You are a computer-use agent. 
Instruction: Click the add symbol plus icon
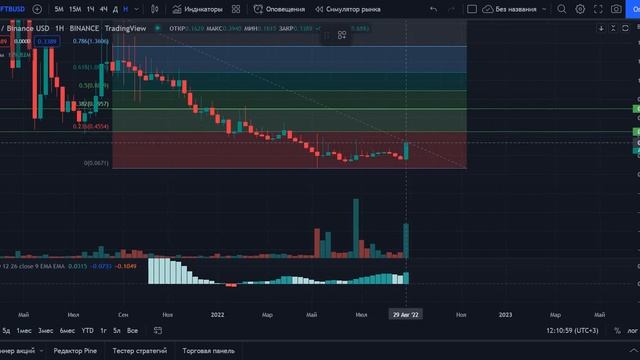pos(37,9)
